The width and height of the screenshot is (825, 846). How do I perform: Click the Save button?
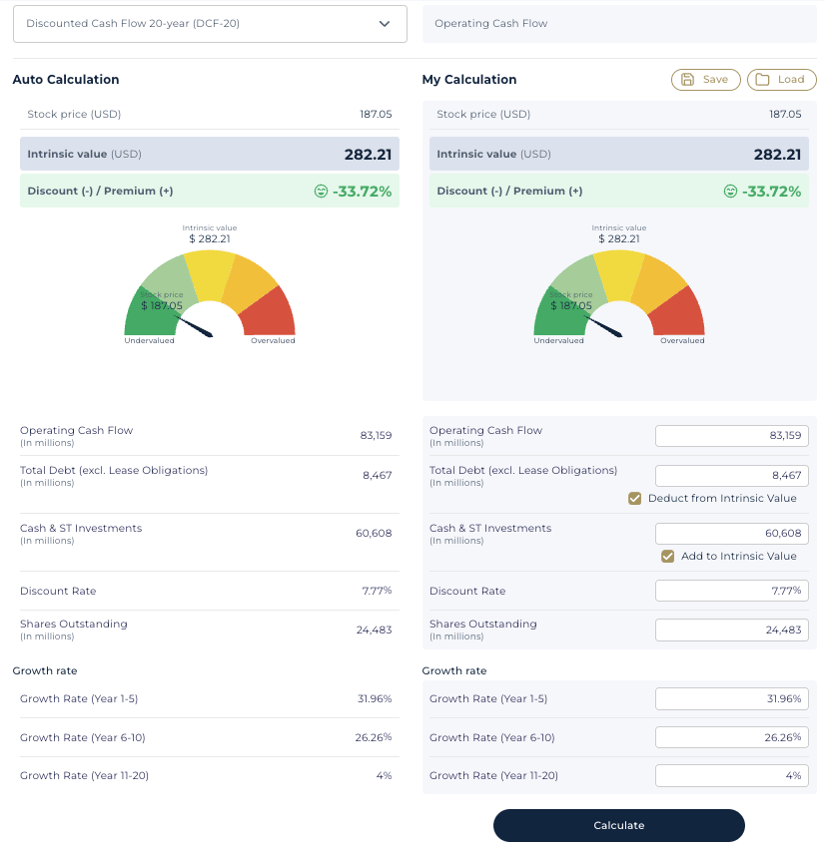[705, 79]
